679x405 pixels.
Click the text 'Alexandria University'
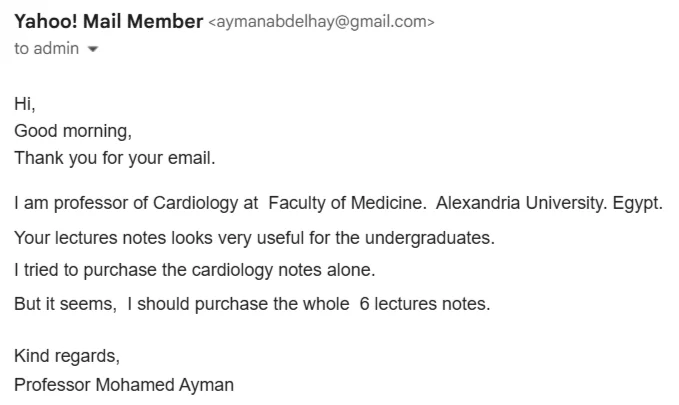click(x=518, y=203)
